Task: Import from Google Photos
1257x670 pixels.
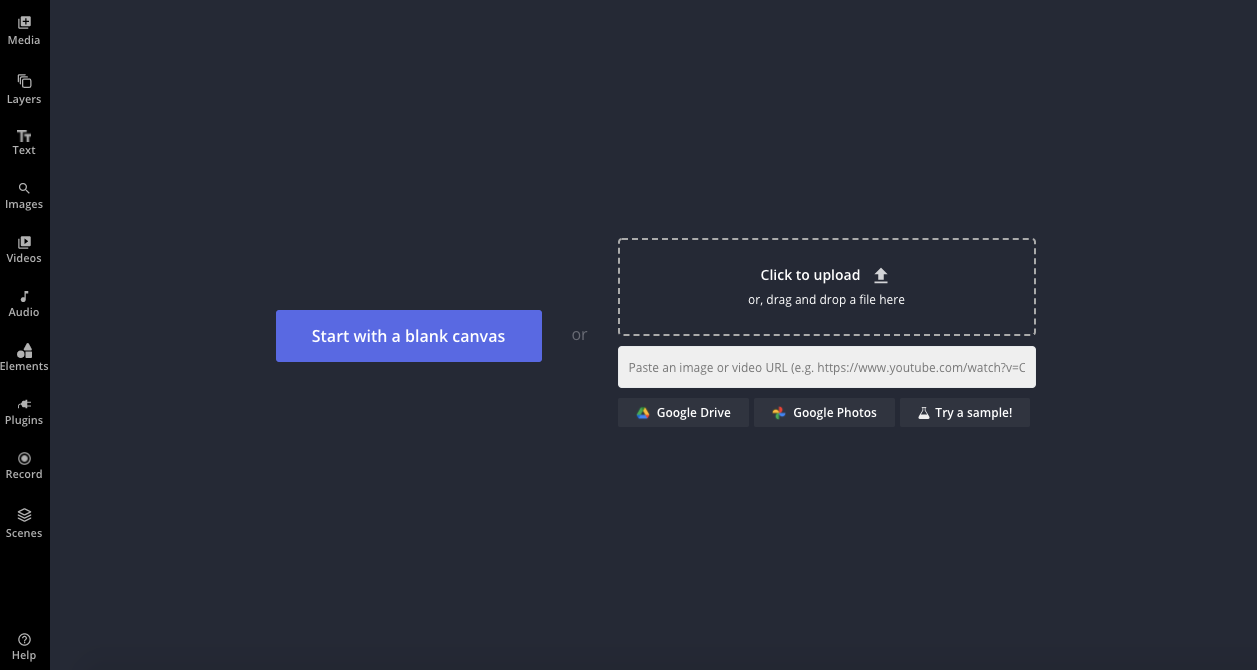Action: [x=824, y=413]
